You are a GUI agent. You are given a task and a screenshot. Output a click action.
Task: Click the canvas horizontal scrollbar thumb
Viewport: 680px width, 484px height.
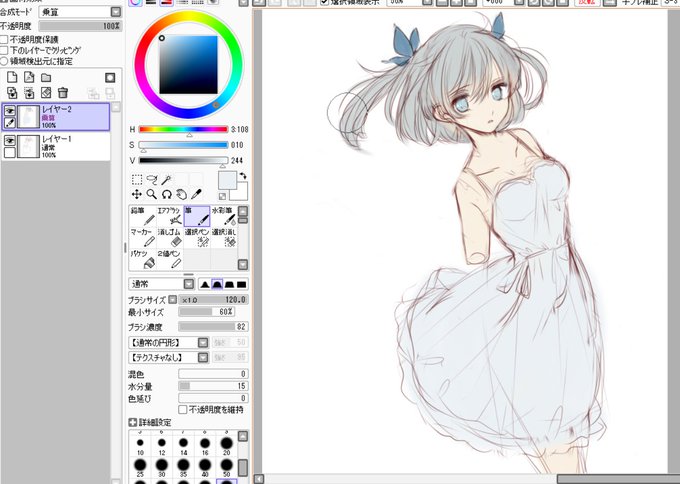point(618,479)
